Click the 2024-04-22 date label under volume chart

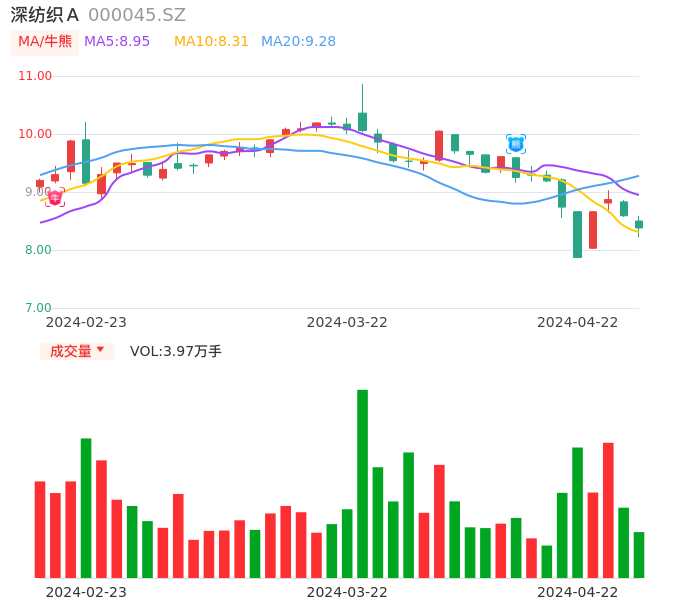[578, 592]
